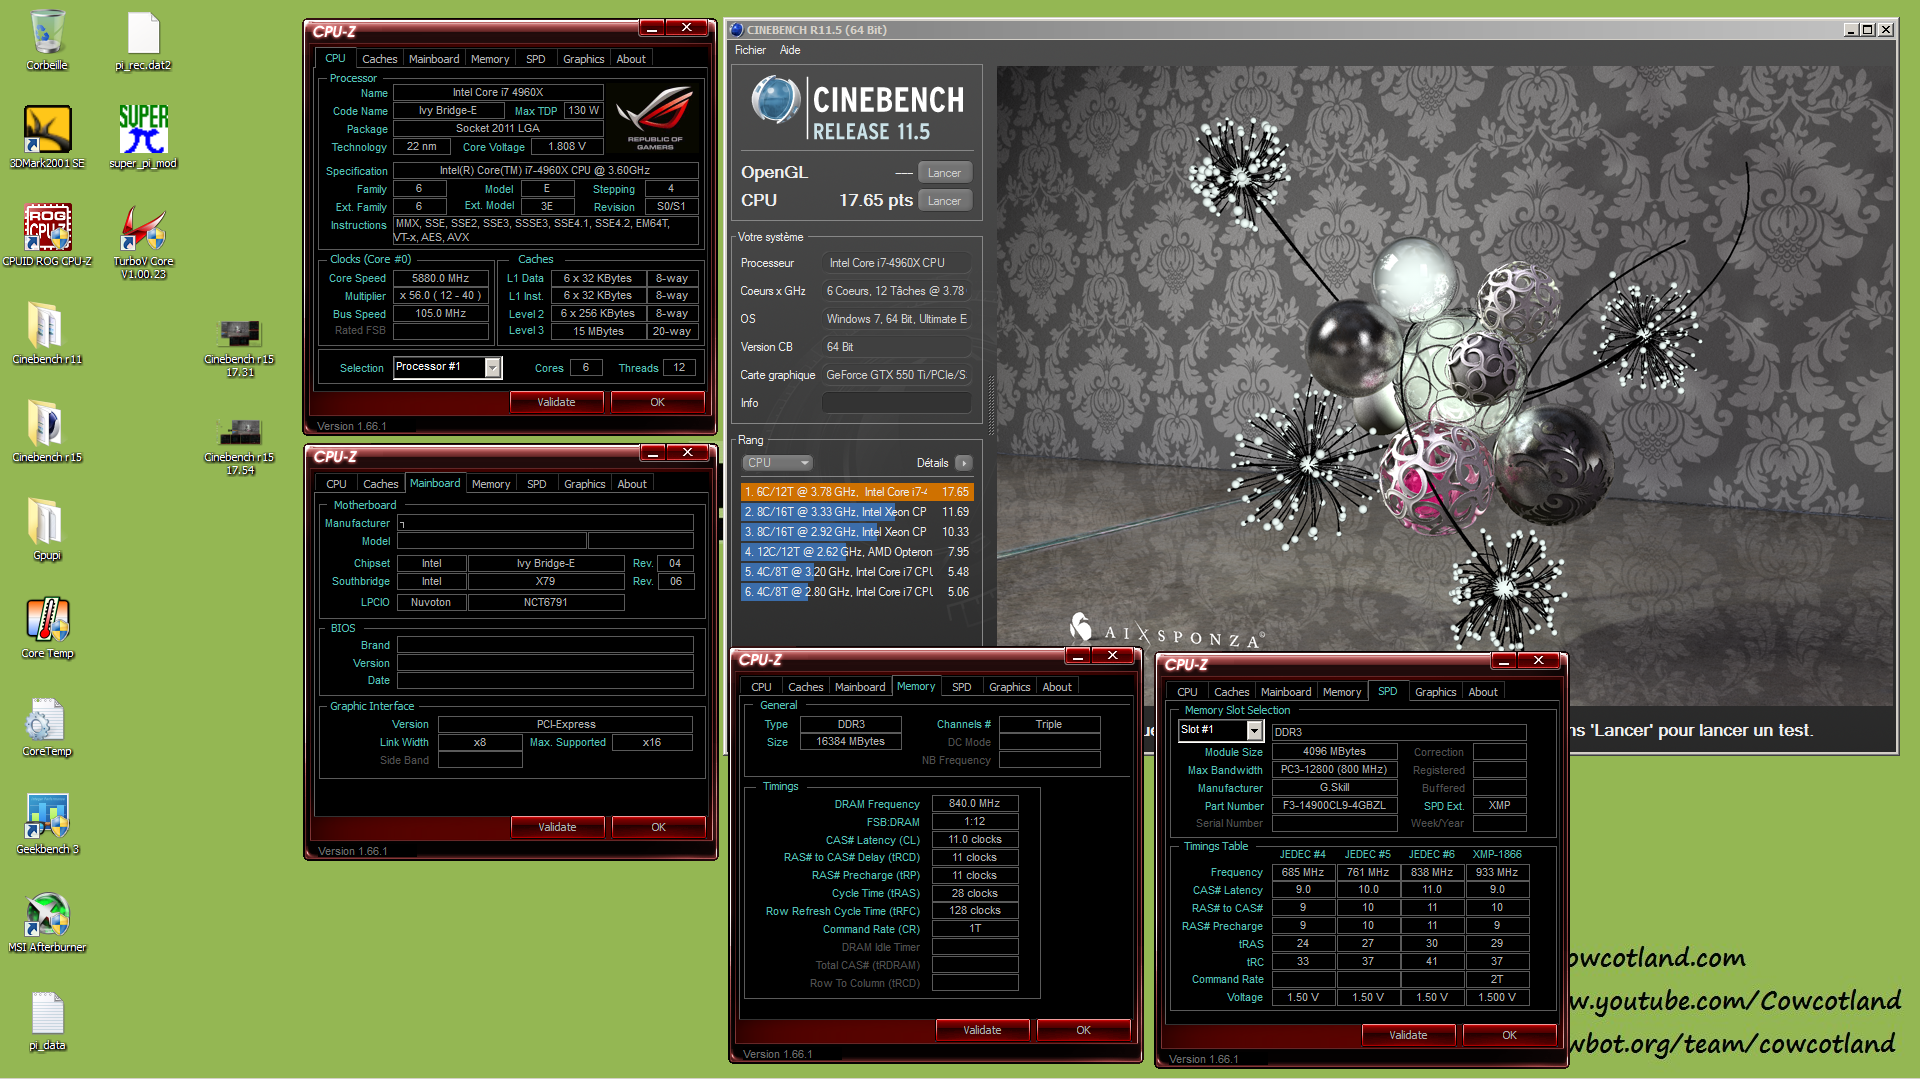Click Lancer button next to CPU score
The width and height of the screenshot is (1920, 1080).
pos(944,201)
